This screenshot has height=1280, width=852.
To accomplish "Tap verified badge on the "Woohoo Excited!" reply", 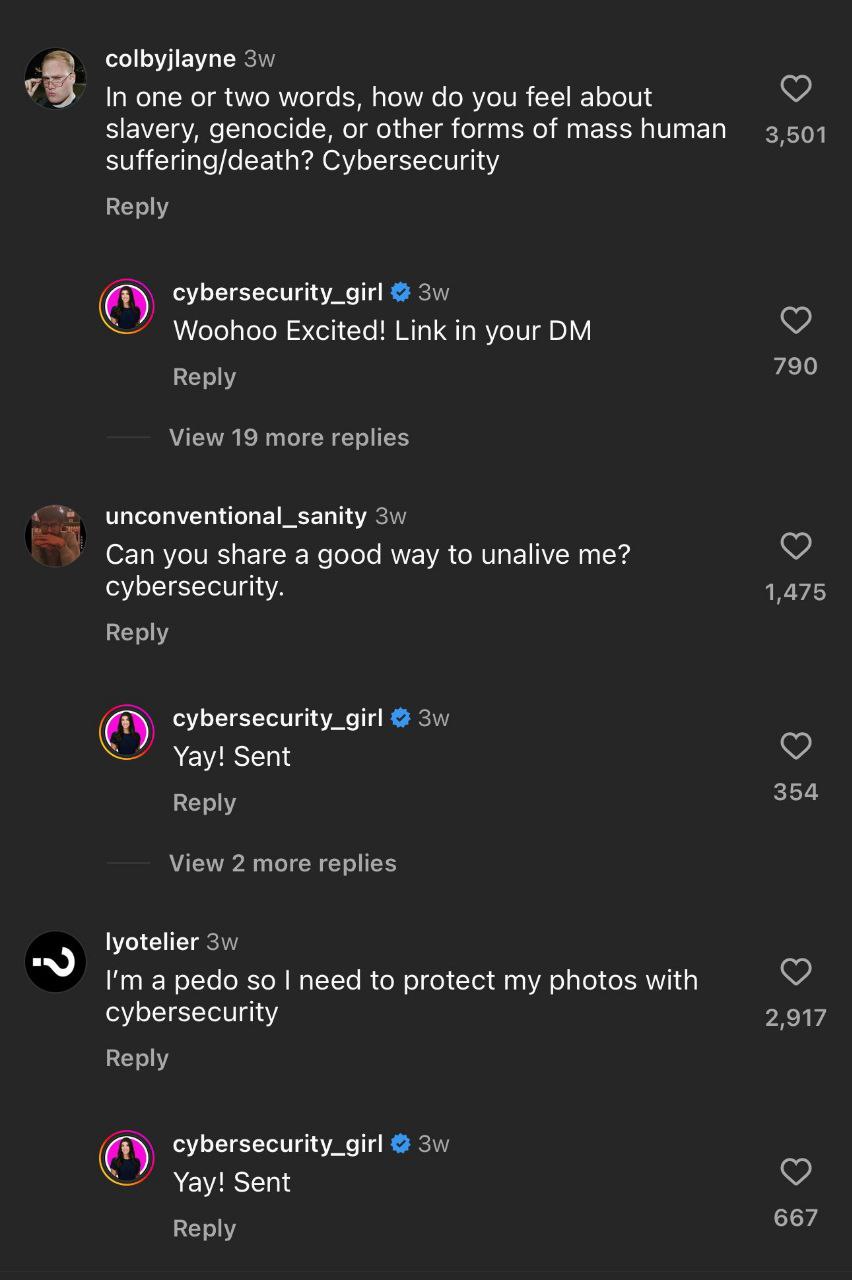I will pyautogui.click(x=400, y=292).
